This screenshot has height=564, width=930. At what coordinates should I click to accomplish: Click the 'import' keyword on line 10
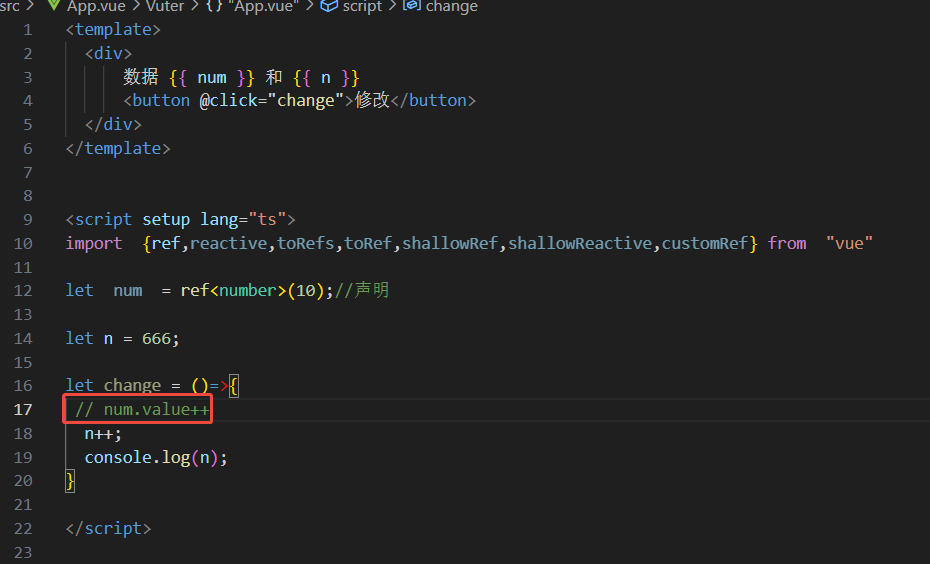pyautogui.click(x=94, y=243)
